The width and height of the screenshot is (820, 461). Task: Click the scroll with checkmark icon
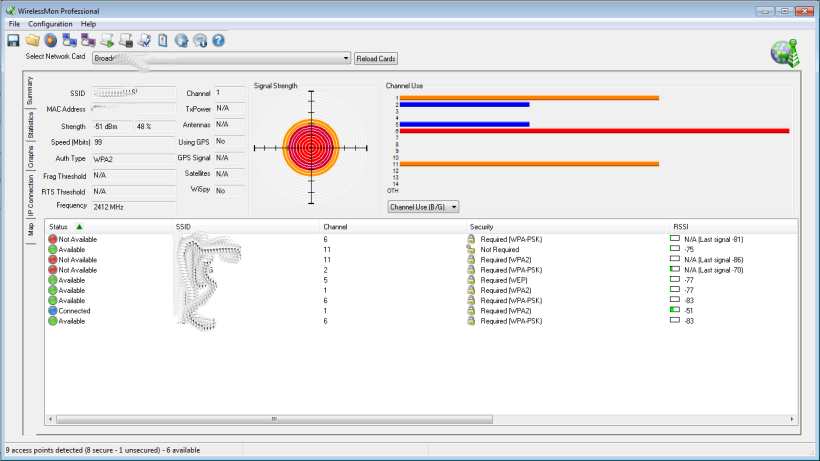(144, 41)
